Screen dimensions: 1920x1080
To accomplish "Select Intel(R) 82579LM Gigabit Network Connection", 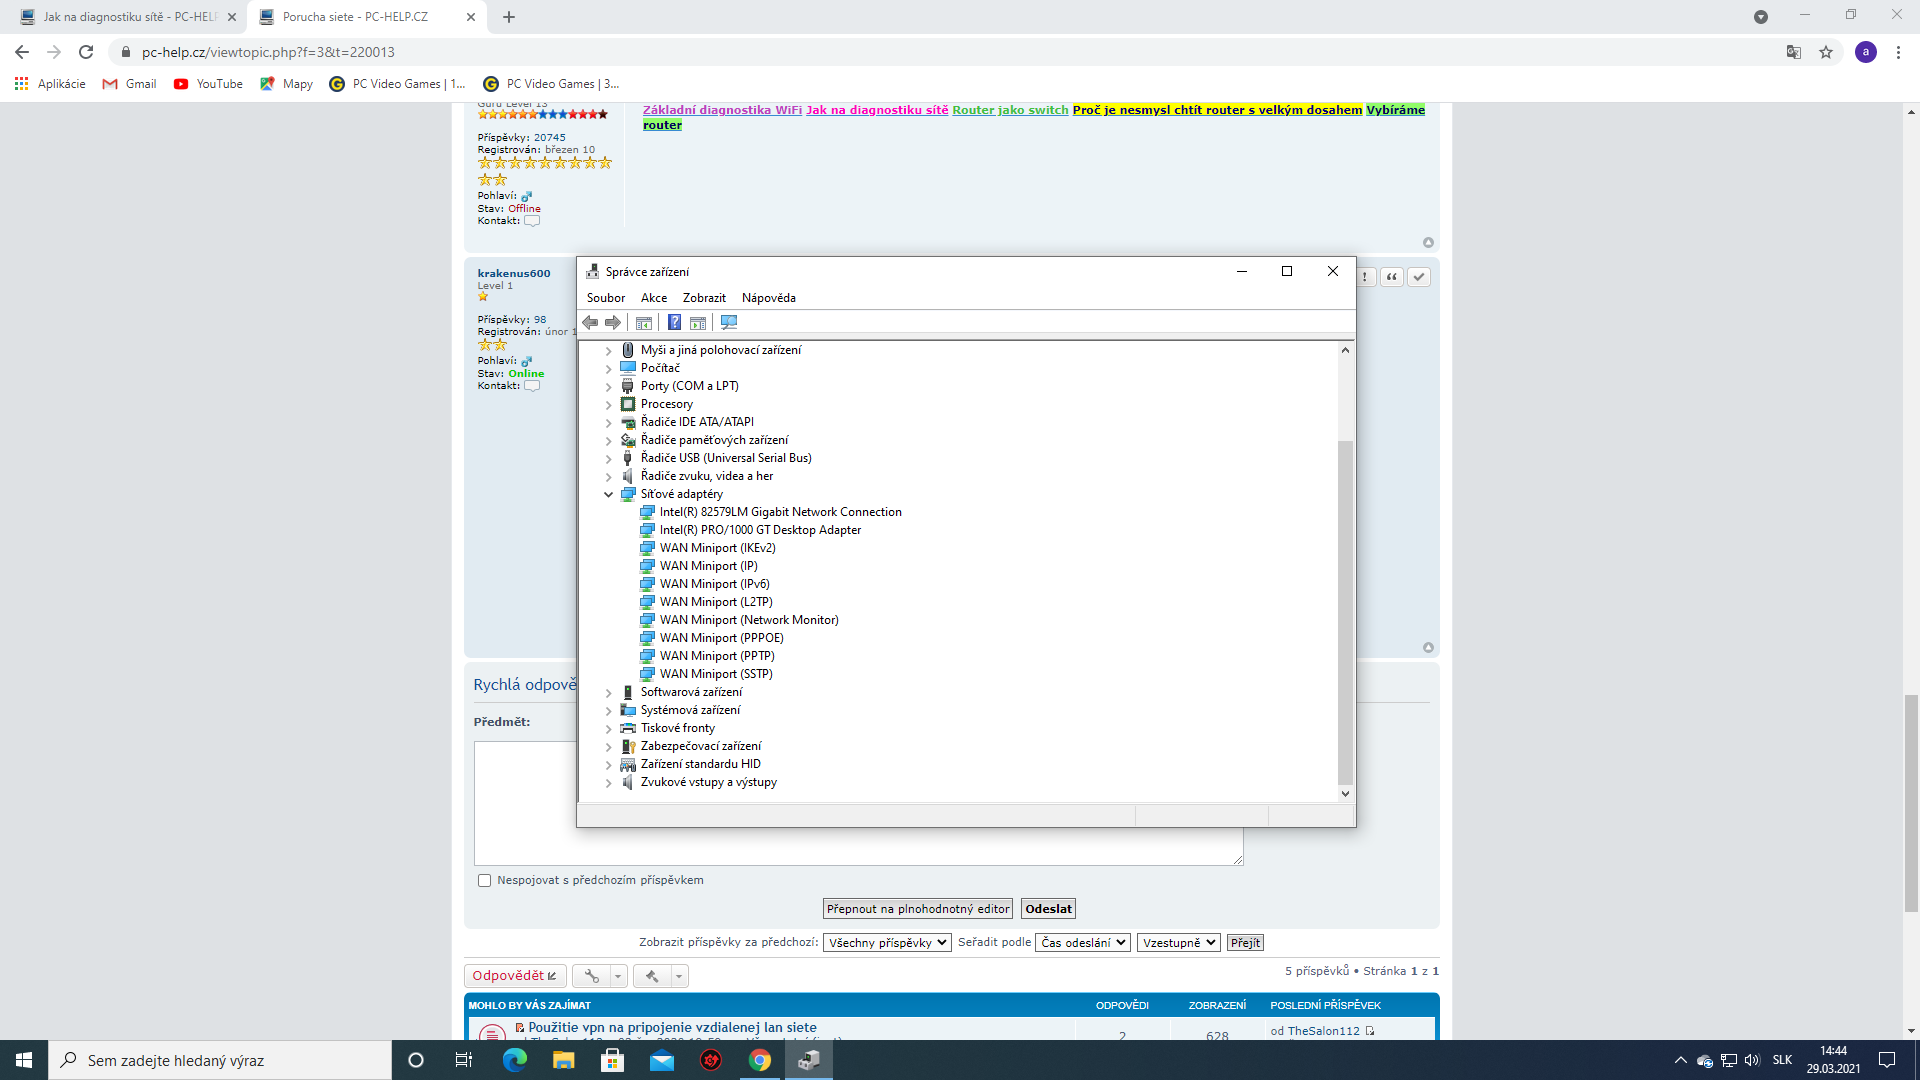I will click(x=780, y=512).
